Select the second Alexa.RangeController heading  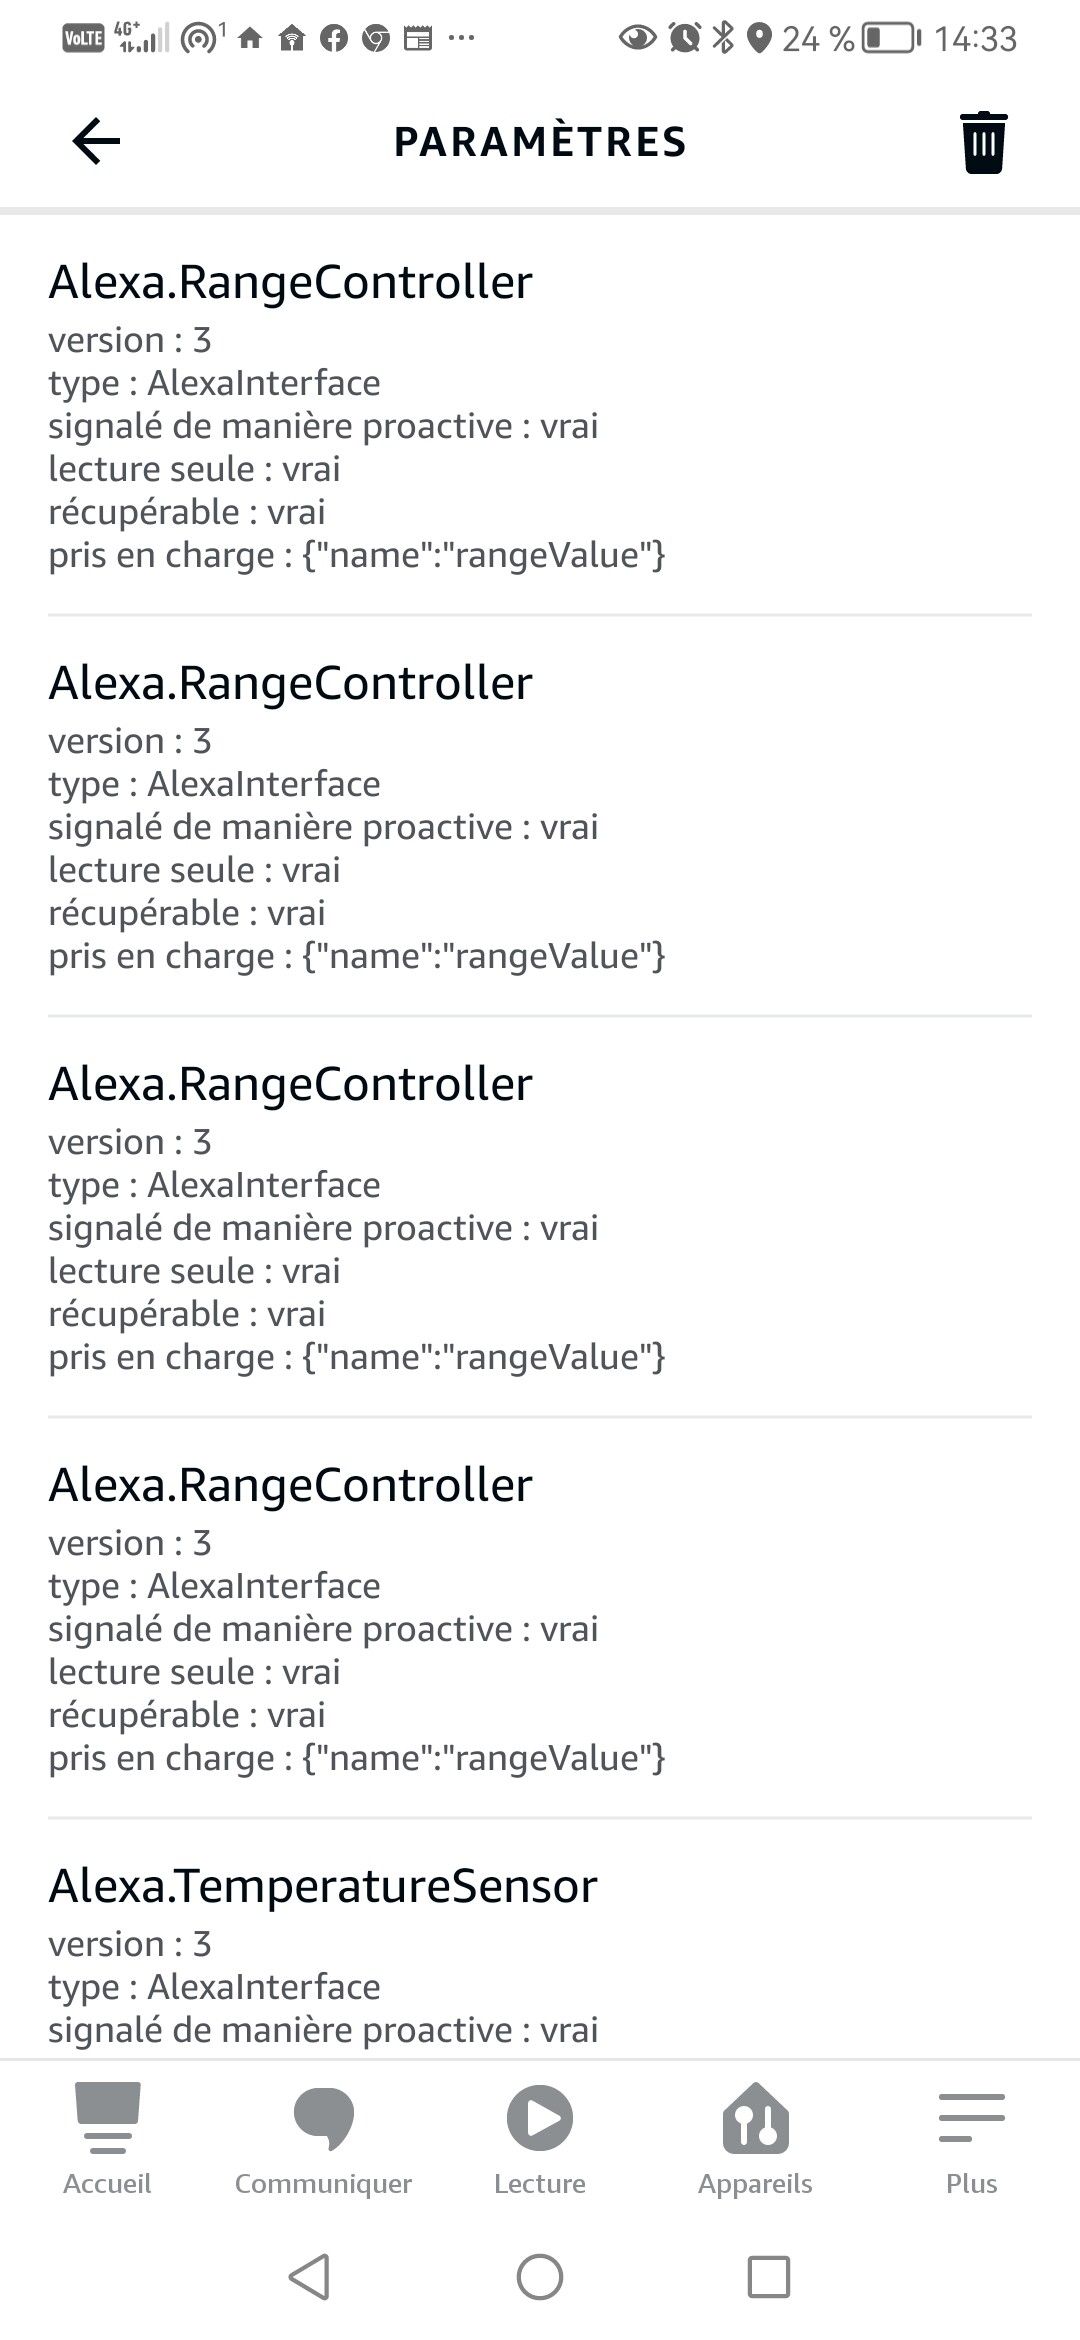290,683
